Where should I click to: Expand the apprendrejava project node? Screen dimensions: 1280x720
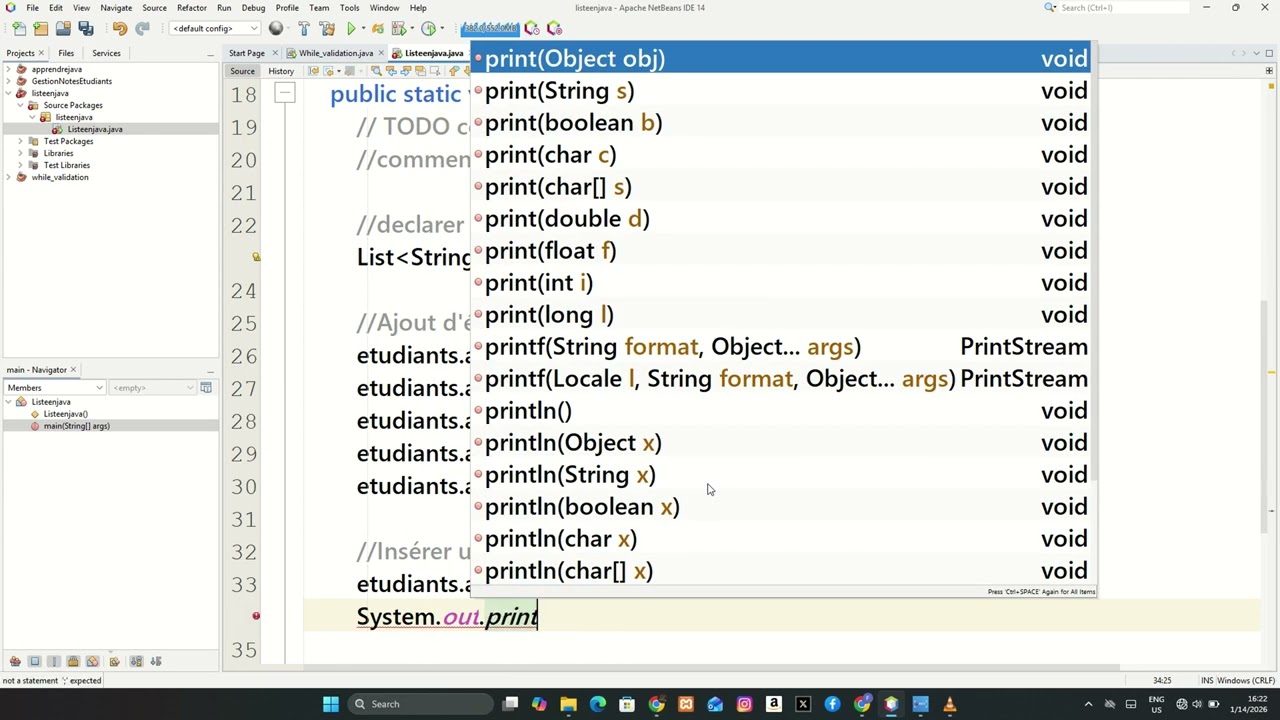(8, 69)
